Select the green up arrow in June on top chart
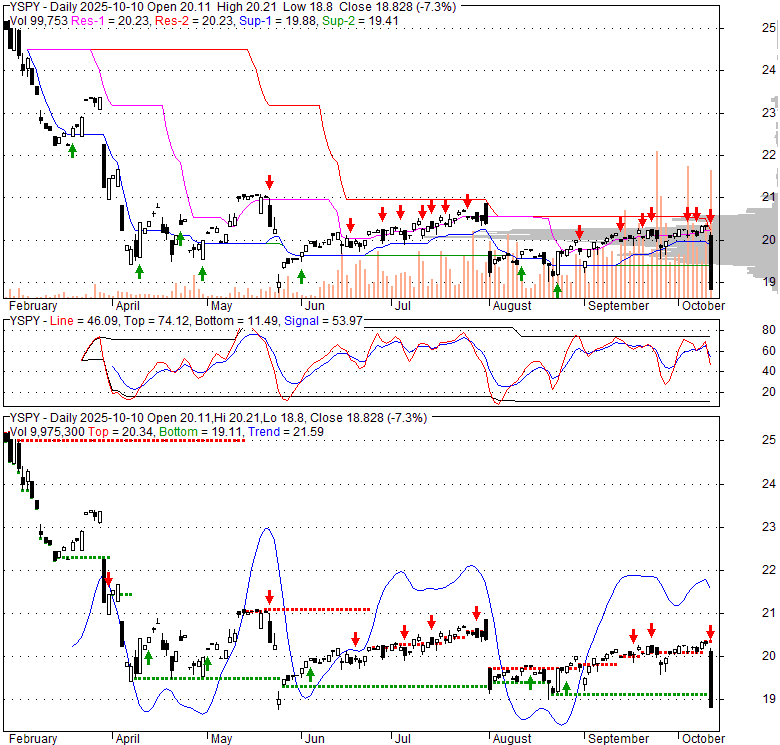The image size is (780, 745). point(301,276)
